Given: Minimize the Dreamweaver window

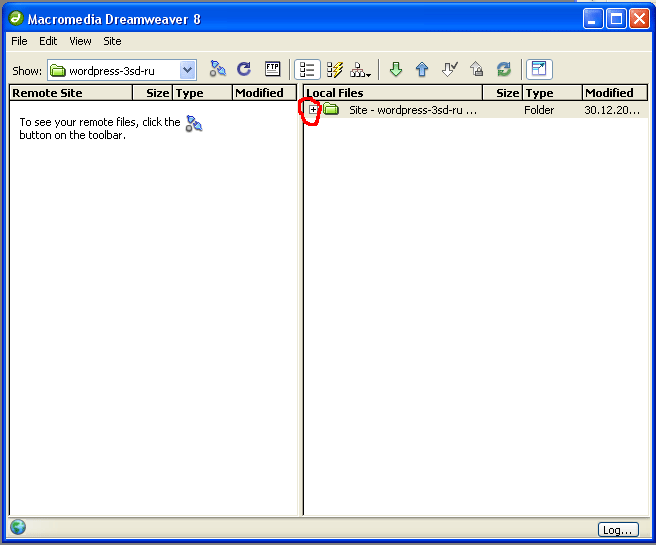Looking at the screenshot, I should (x=593, y=19).
